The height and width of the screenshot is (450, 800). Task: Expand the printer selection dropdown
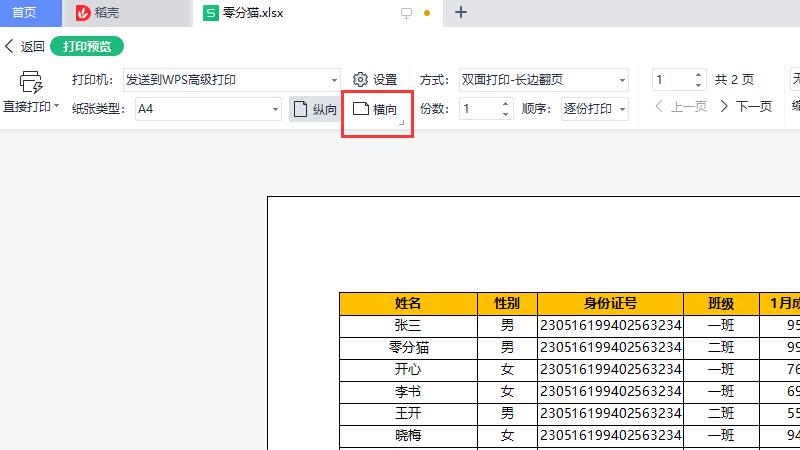pos(334,80)
